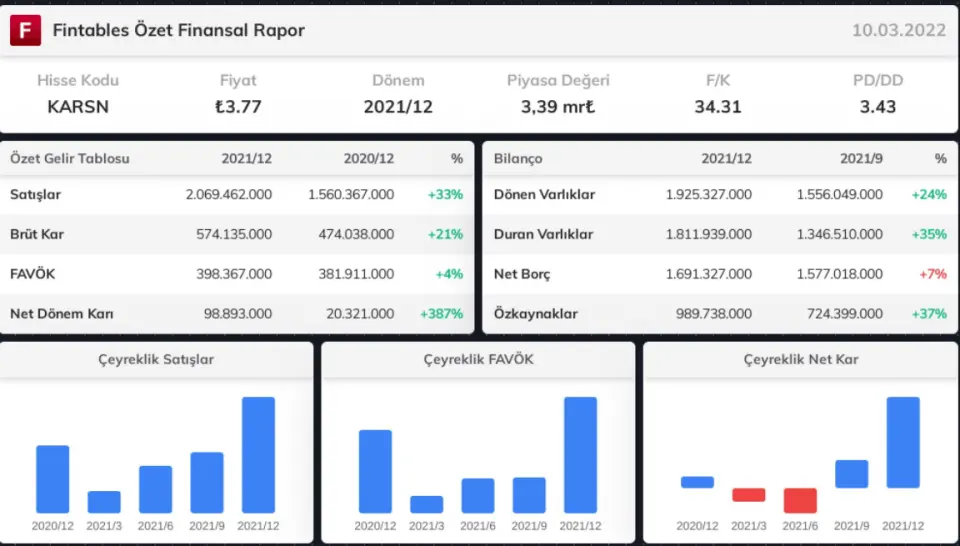Click the 2021/12 period value under Dönem
Image resolution: width=960 pixels, height=546 pixels.
[x=398, y=106]
